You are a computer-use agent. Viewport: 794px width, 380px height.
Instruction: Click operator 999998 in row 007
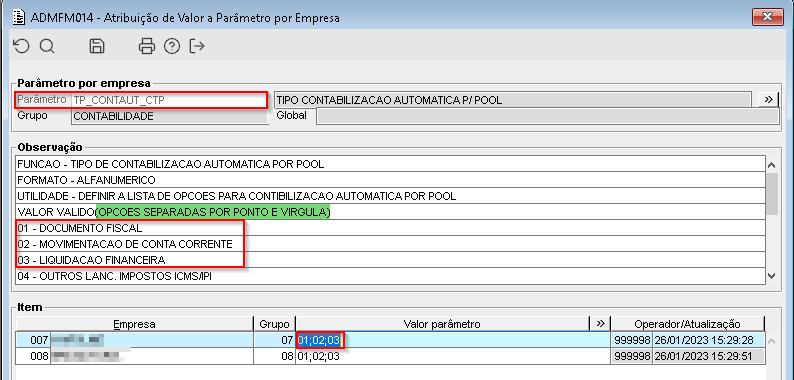pos(631,339)
